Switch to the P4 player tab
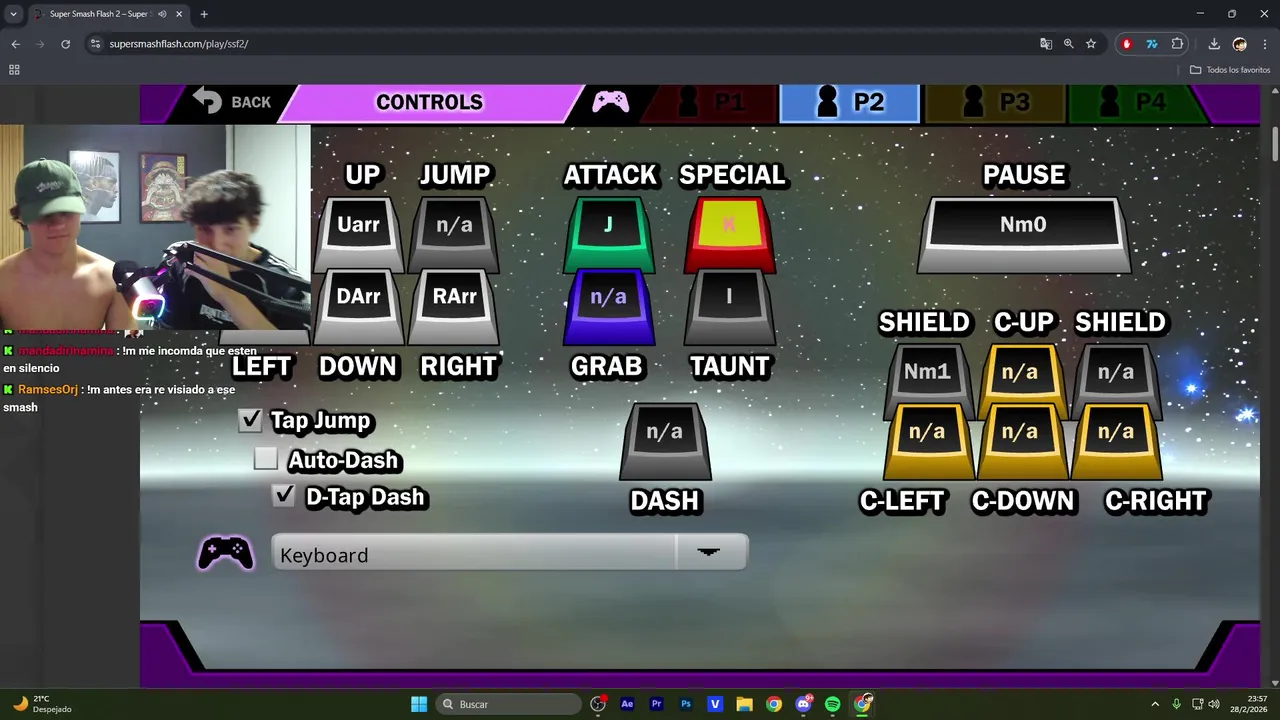Image resolution: width=1280 pixels, height=720 pixels. [1136, 102]
